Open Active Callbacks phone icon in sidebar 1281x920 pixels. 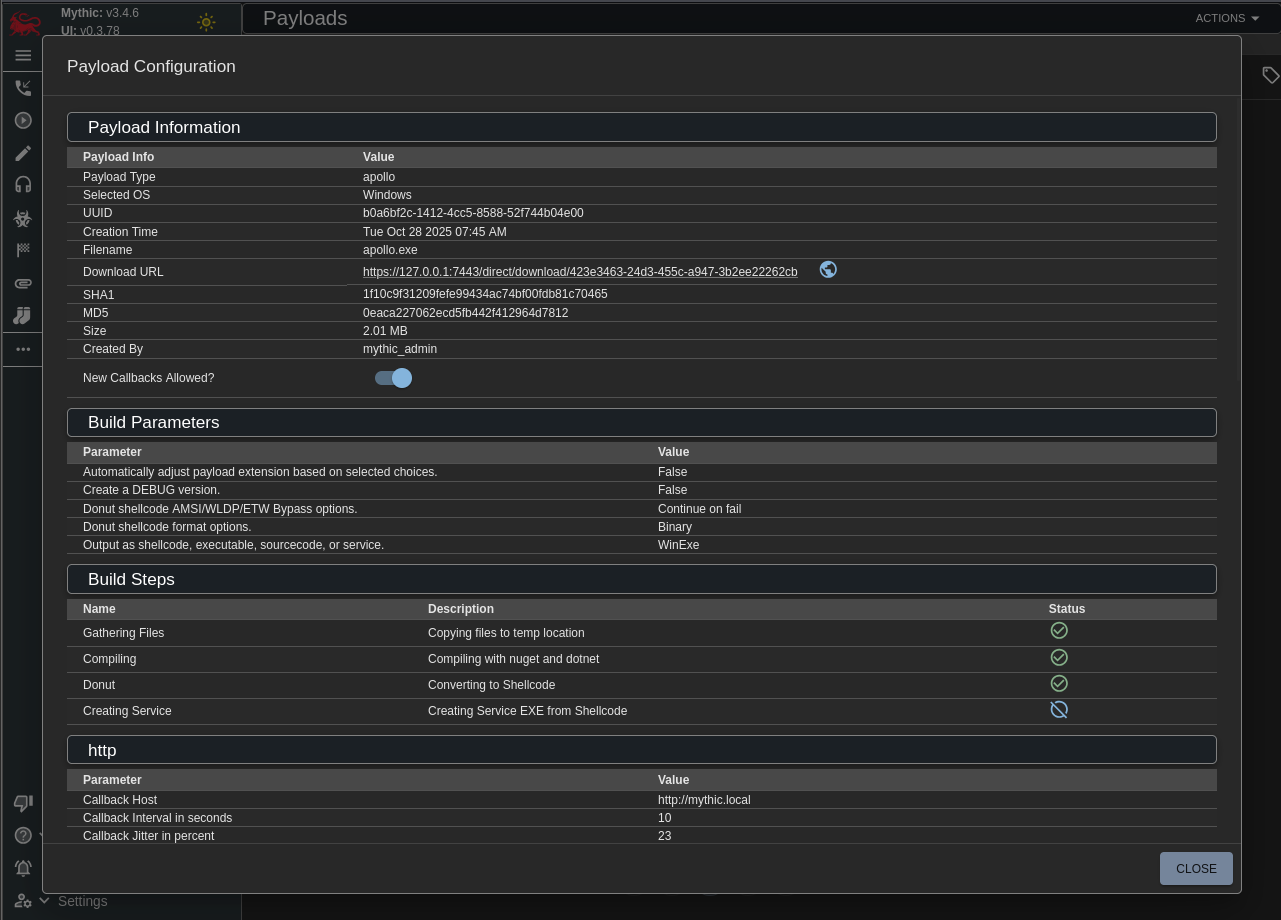tap(23, 88)
